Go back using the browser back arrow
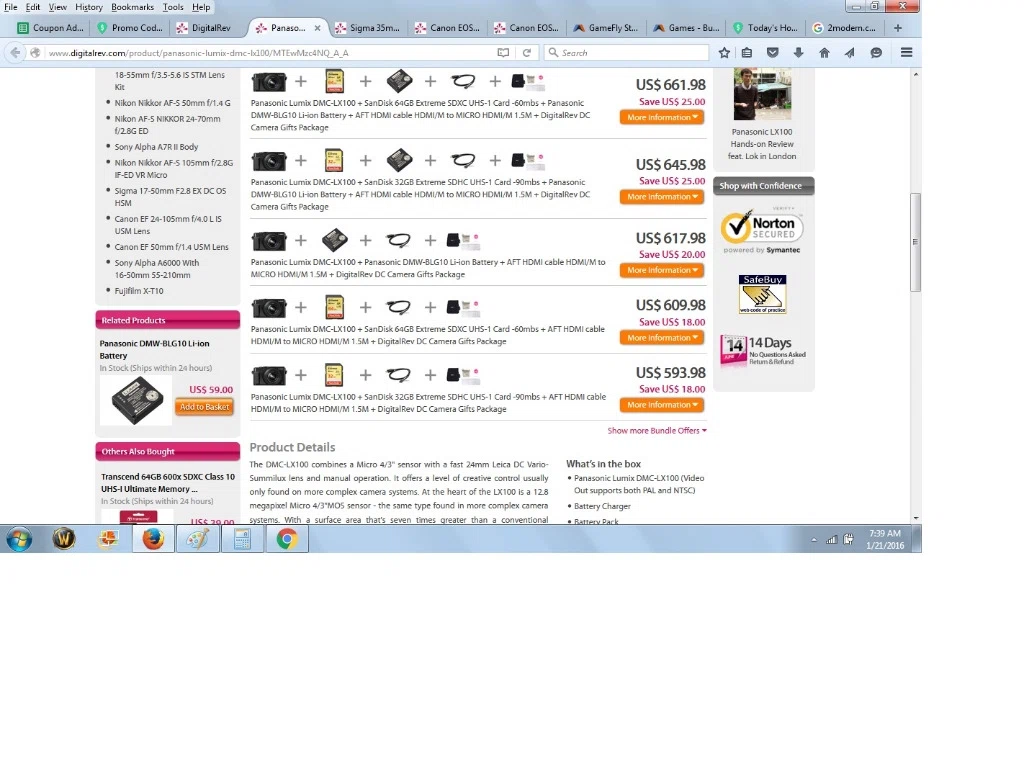The width and height of the screenshot is (1024, 766). pyautogui.click(x=15, y=53)
